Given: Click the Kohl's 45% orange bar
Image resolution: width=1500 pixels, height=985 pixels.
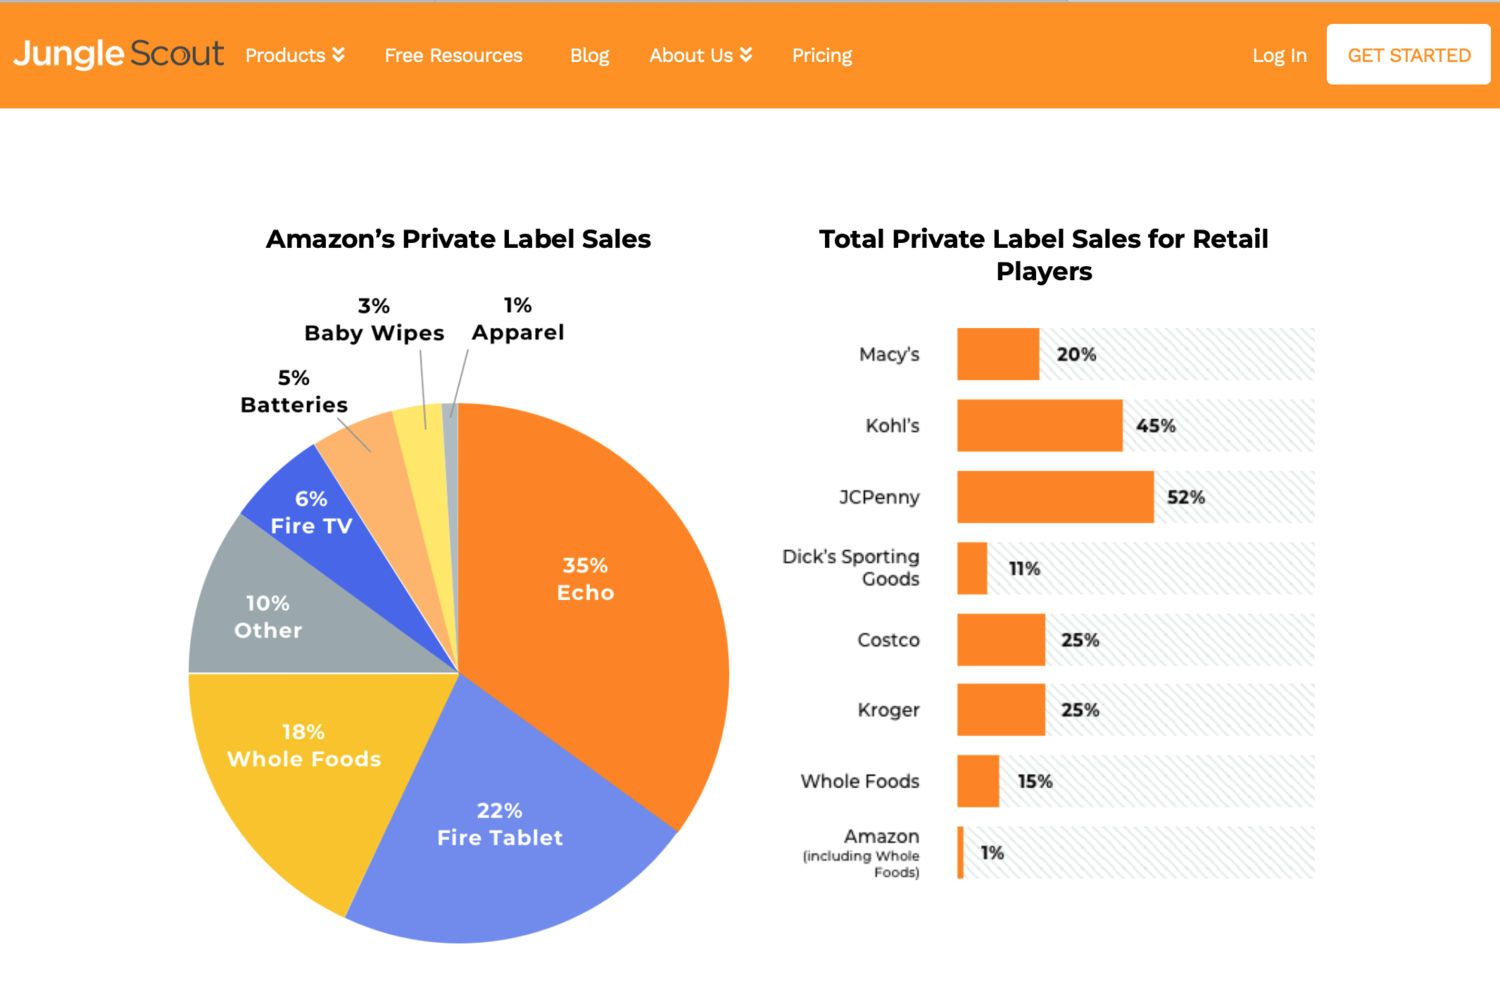Looking at the screenshot, I should pyautogui.click(x=1039, y=426).
